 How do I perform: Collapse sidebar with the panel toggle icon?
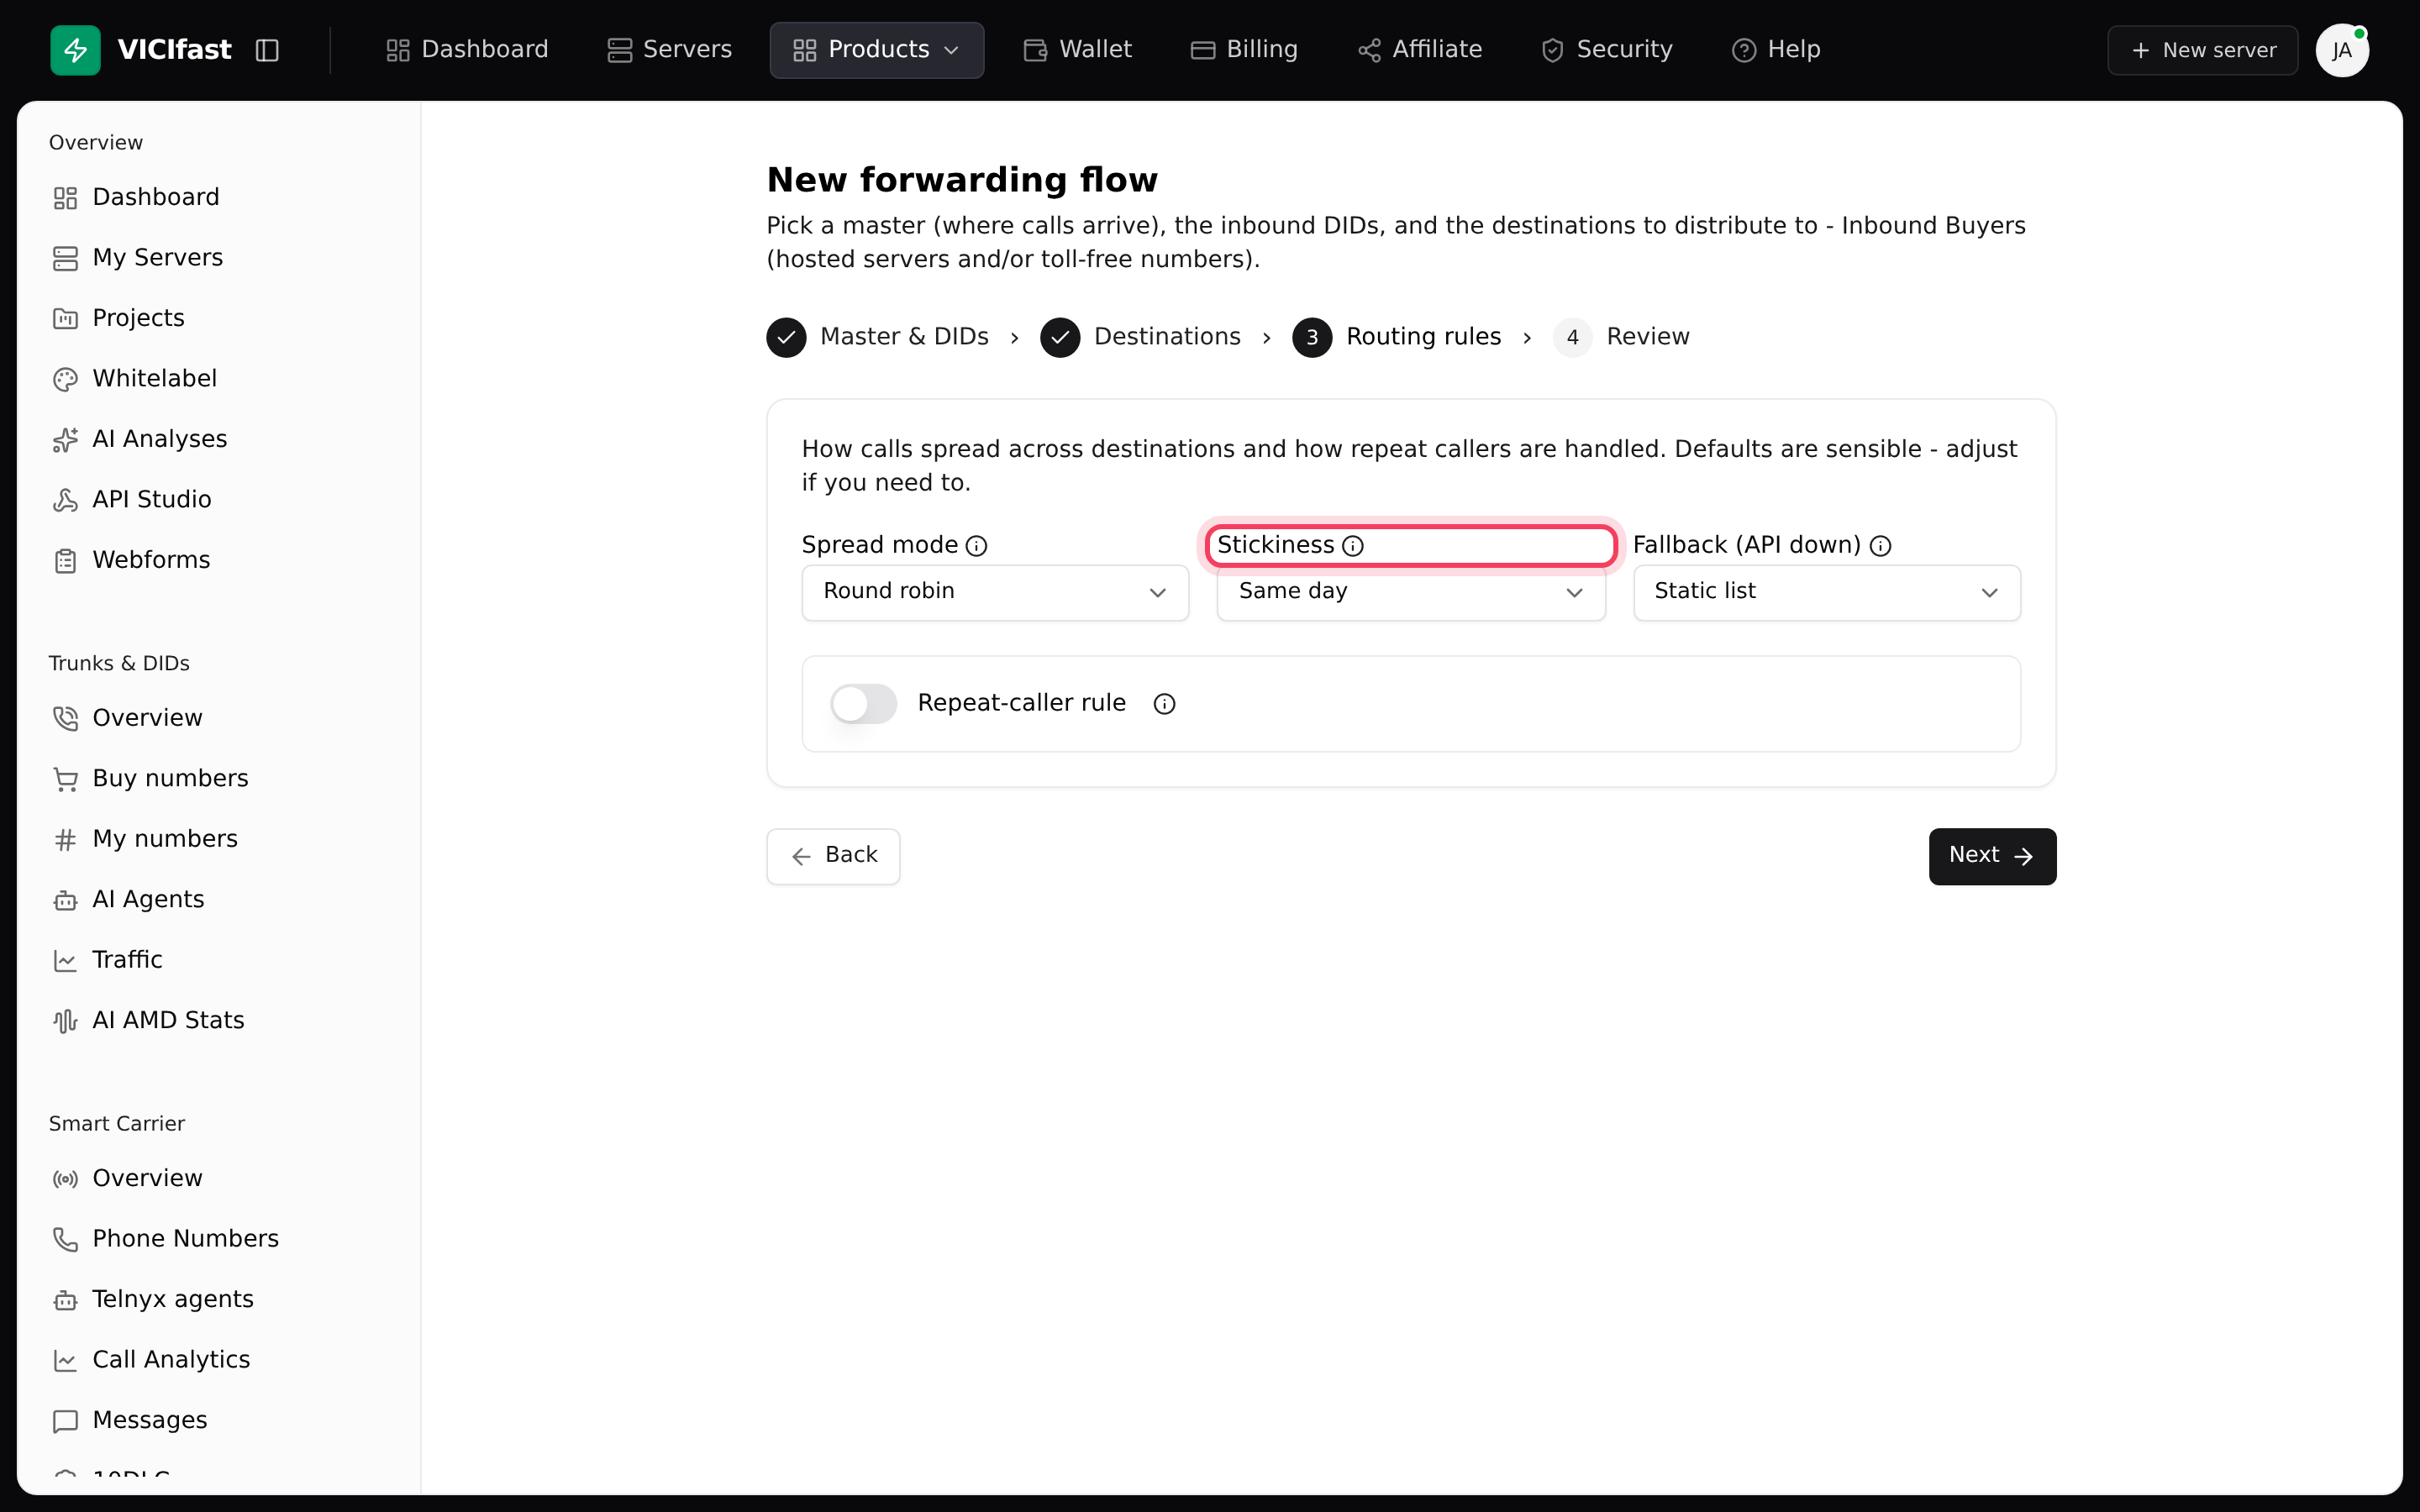[x=267, y=50]
